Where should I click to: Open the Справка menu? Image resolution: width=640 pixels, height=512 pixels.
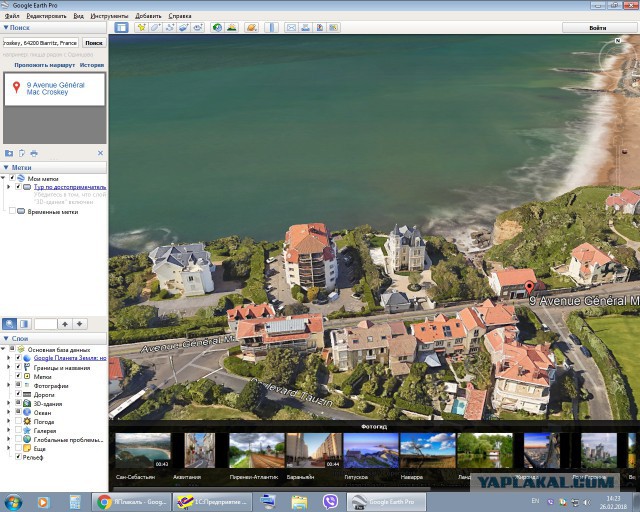point(180,16)
